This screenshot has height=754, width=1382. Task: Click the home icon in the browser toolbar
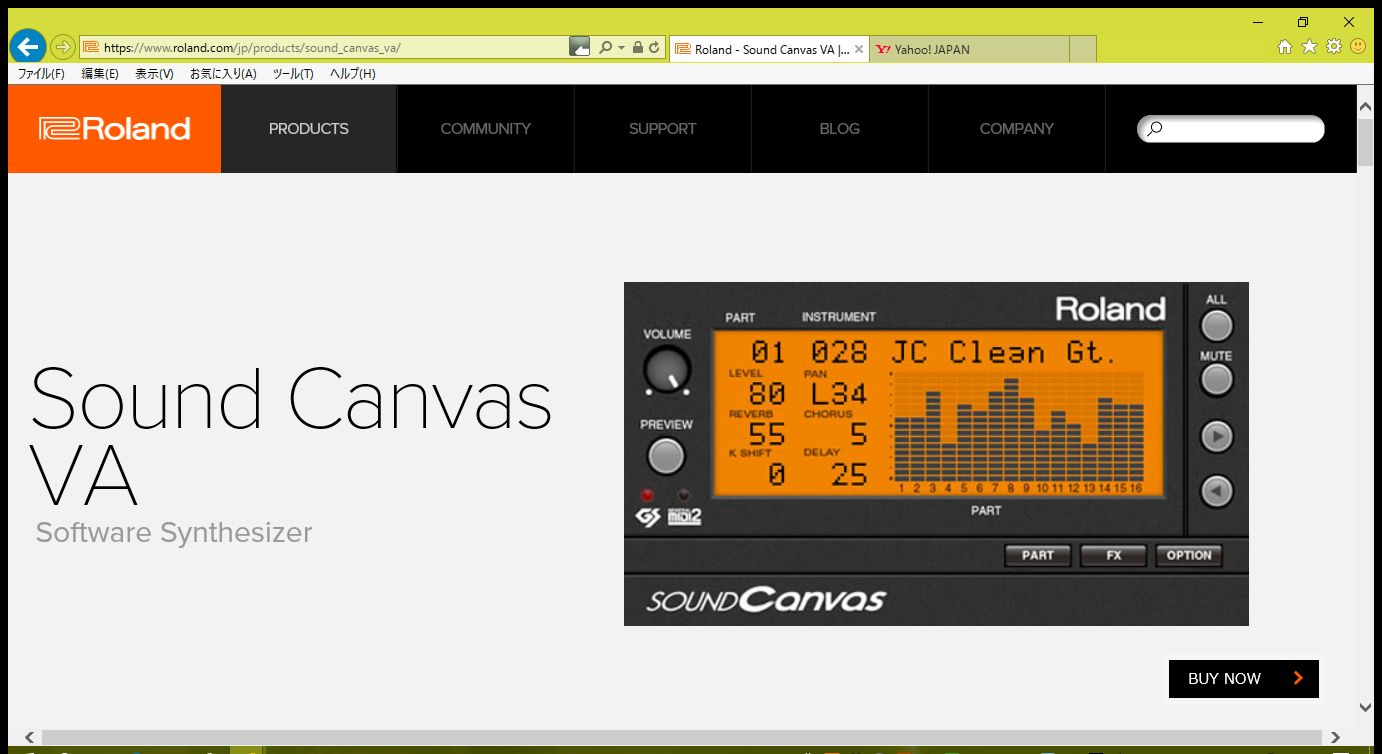point(1285,46)
